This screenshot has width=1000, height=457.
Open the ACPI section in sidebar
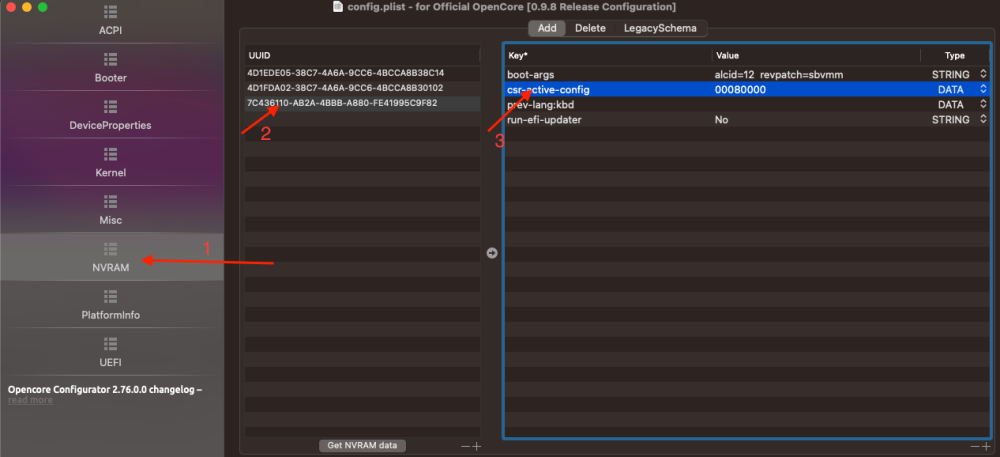tap(112, 20)
